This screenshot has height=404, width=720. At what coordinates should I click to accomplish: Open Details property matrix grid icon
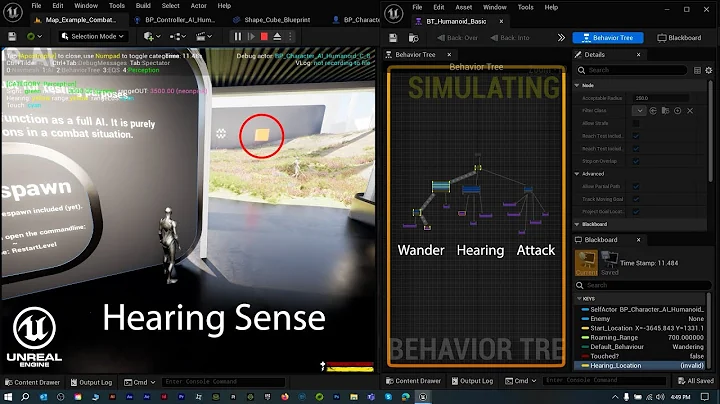697,70
